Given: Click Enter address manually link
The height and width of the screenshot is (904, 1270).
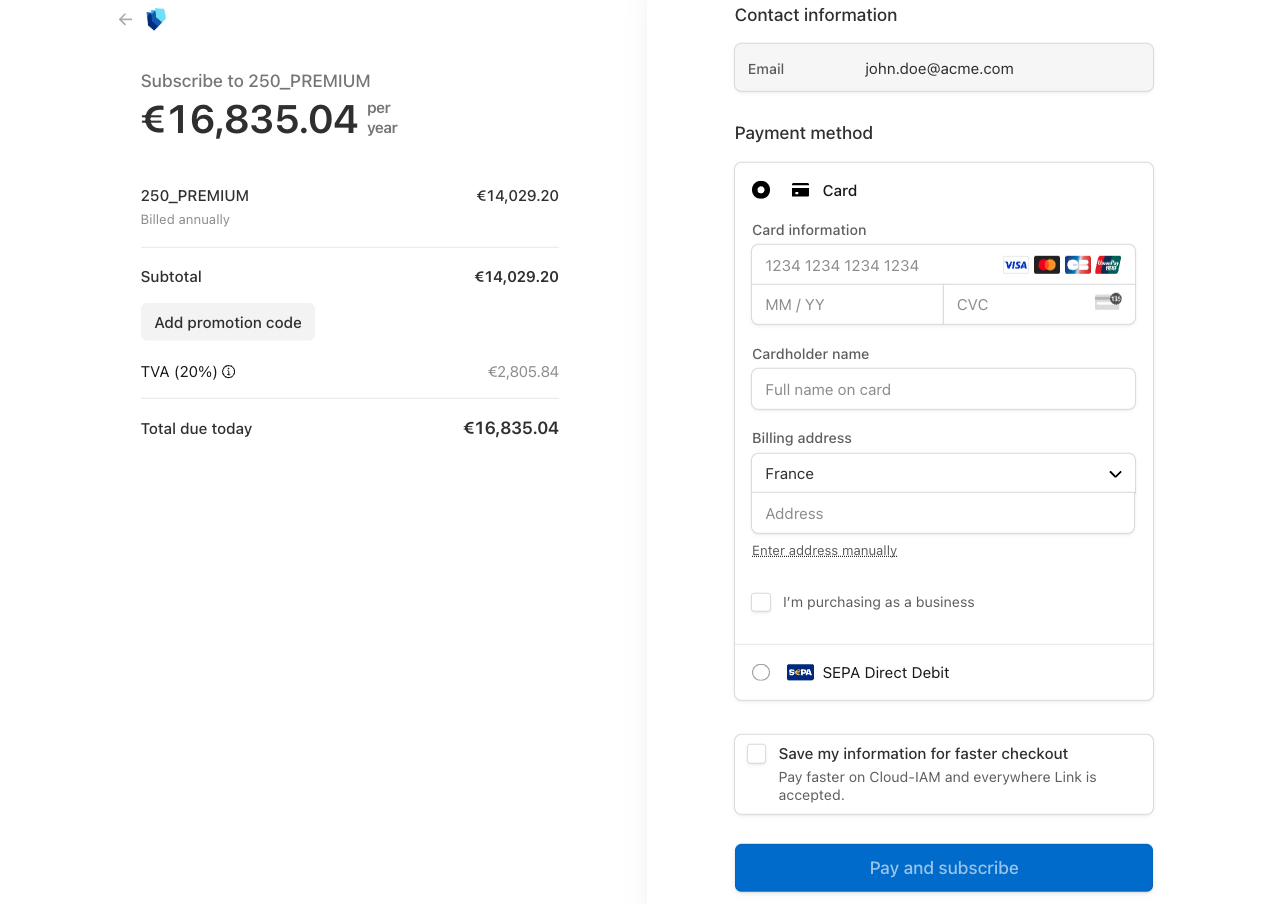Looking at the screenshot, I should pos(824,551).
